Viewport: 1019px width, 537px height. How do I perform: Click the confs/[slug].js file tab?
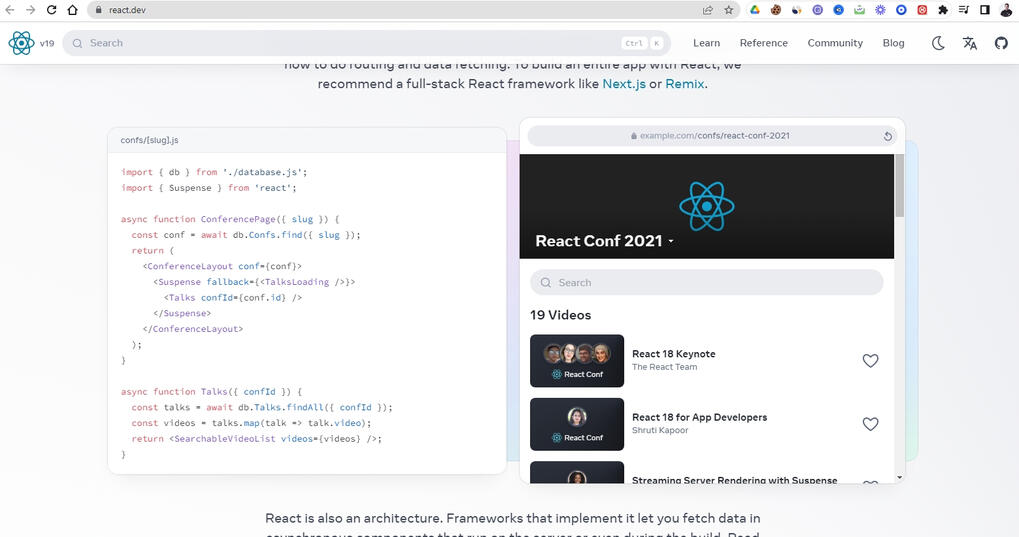[149, 140]
